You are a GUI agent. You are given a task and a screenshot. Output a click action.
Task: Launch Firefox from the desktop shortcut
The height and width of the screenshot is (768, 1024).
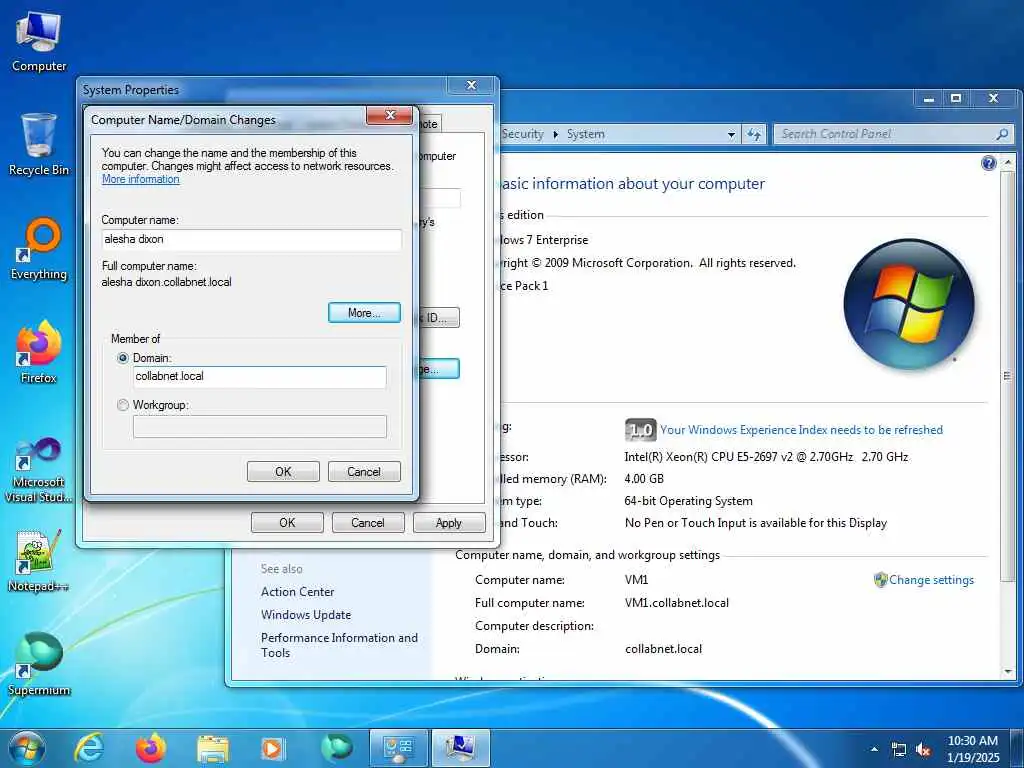[39, 353]
